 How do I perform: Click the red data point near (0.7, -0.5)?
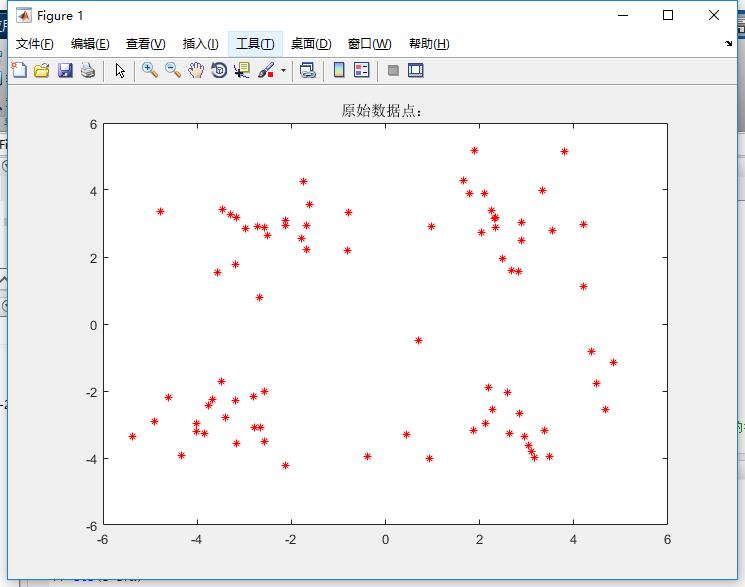click(418, 340)
